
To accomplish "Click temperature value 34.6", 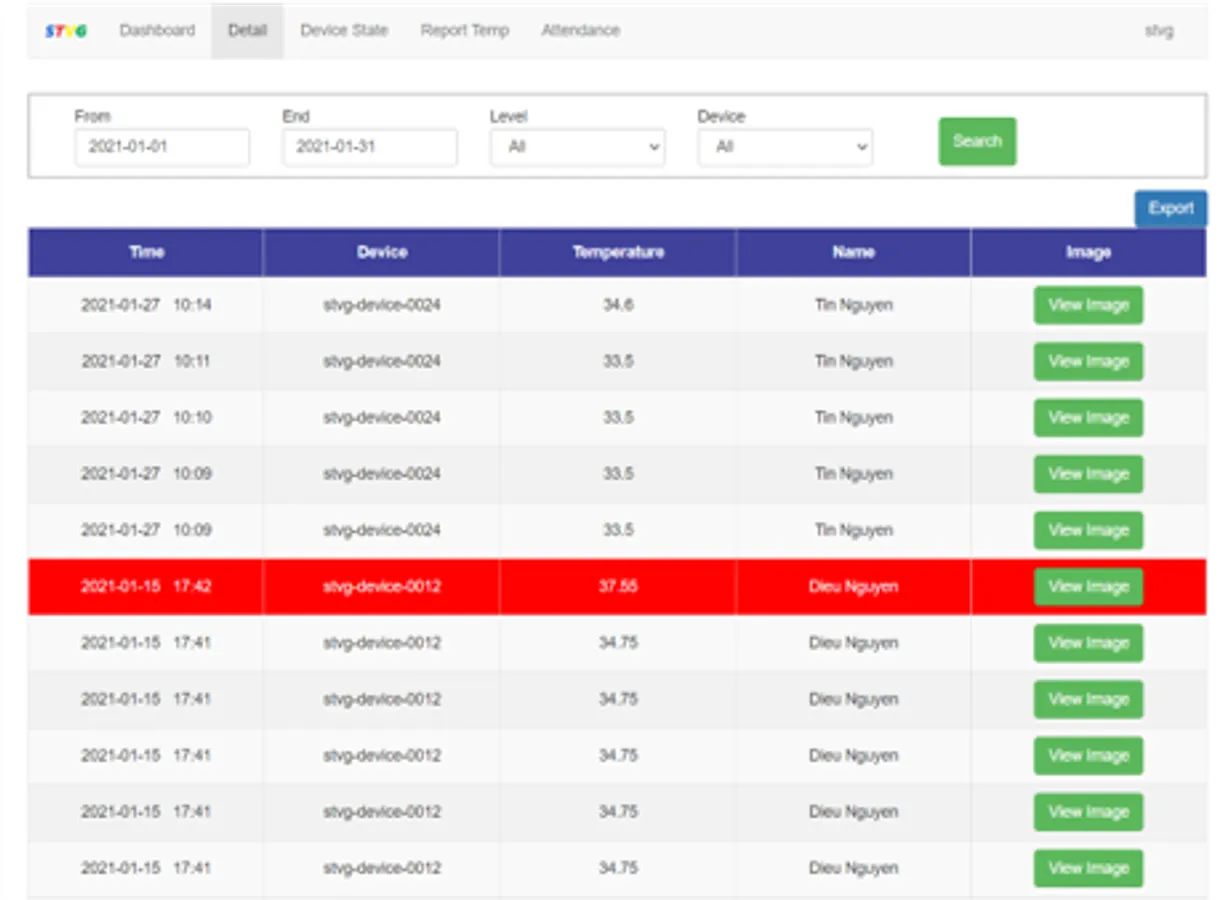I will [618, 305].
